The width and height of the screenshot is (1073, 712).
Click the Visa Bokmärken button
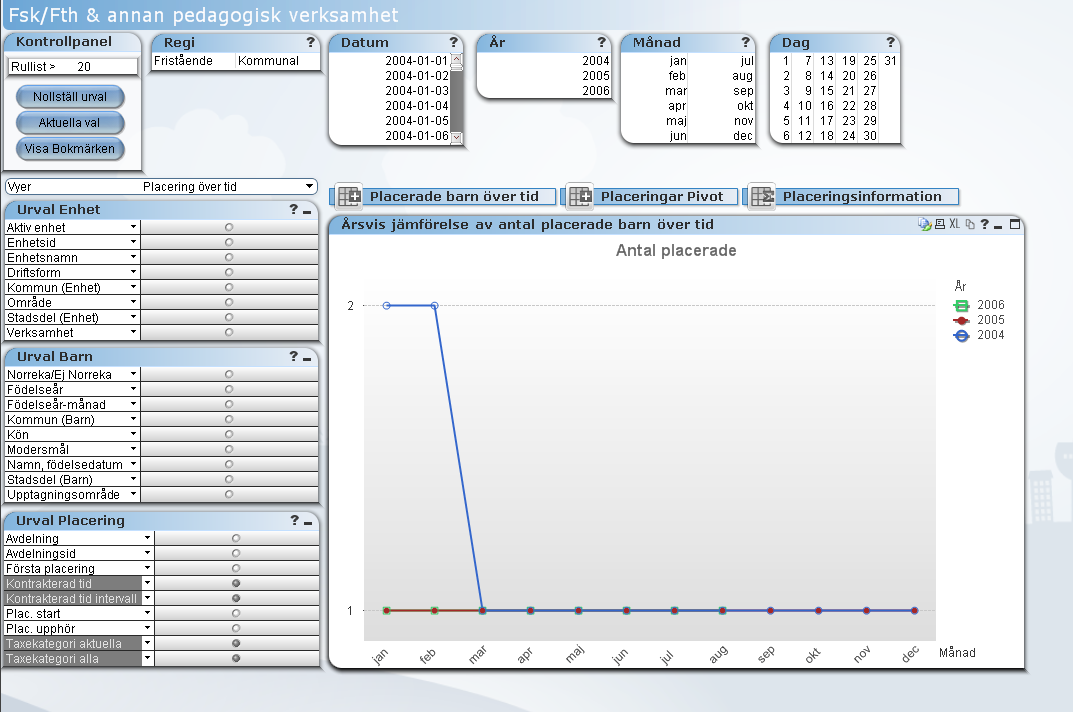pyautogui.click(x=70, y=149)
